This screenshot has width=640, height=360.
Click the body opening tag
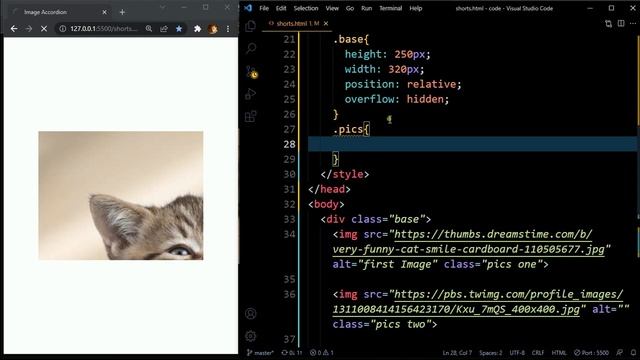tap(326, 204)
